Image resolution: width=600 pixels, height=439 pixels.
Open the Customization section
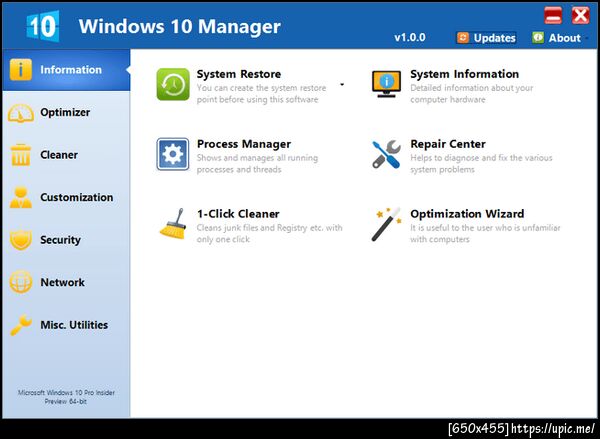(x=66, y=197)
